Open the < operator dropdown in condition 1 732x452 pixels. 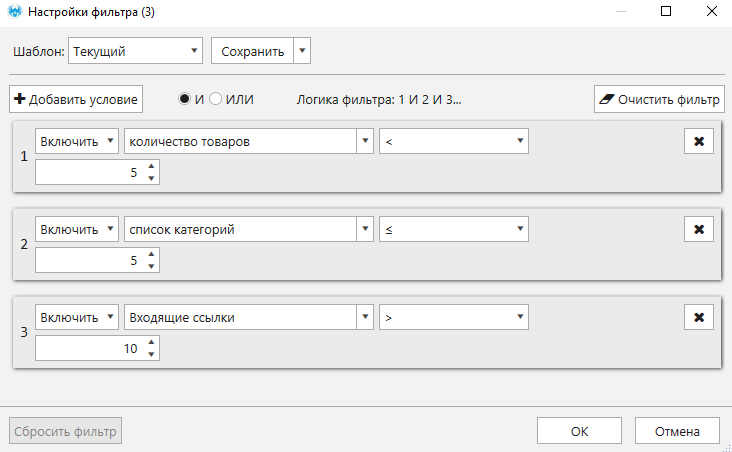pyautogui.click(x=454, y=141)
